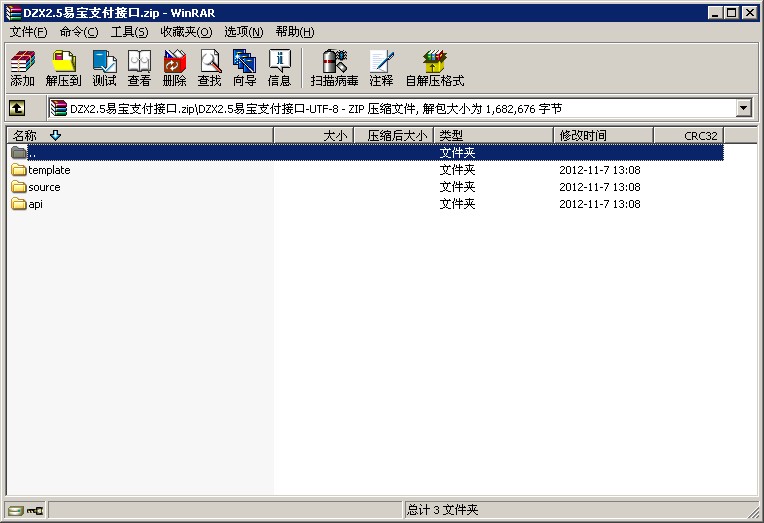The width and height of the screenshot is (764, 523).
Task: Click the 解压到 (Extract To) icon
Action: coord(63,68)
